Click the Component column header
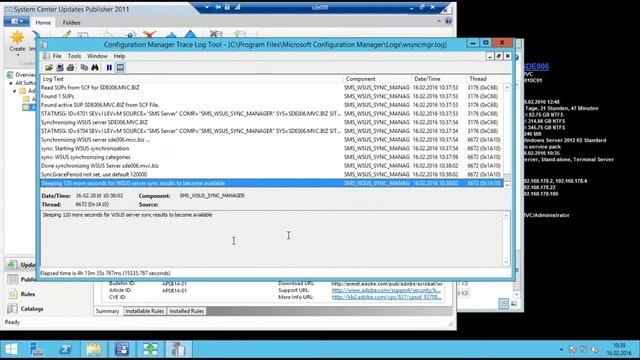Screen dimensions: 640x360 pyautogui.click(x=378, y=79)
